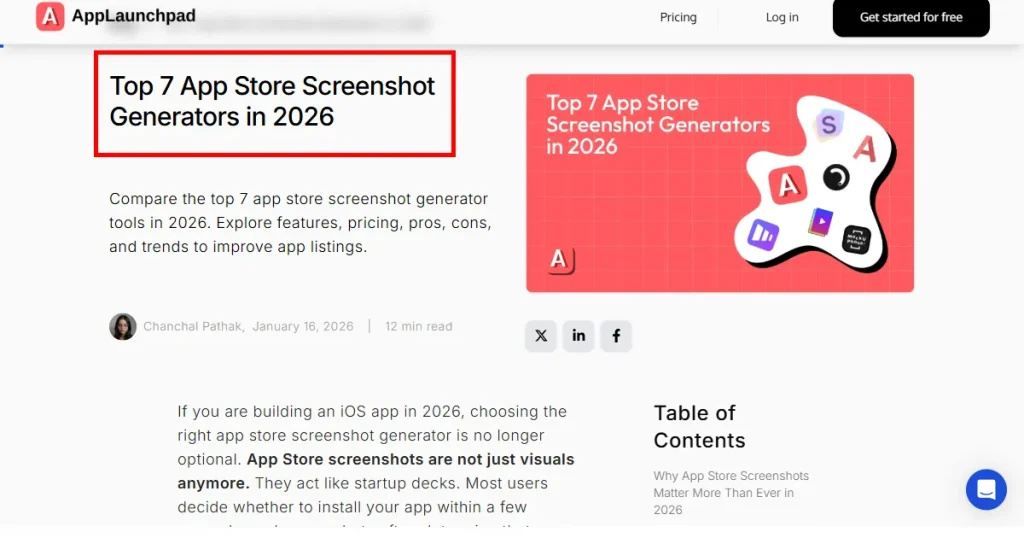Image resolution: width=1024 pixels, height=538 pixels.
Task: Click the date January 16, 2026
Action: coord(302,326)
